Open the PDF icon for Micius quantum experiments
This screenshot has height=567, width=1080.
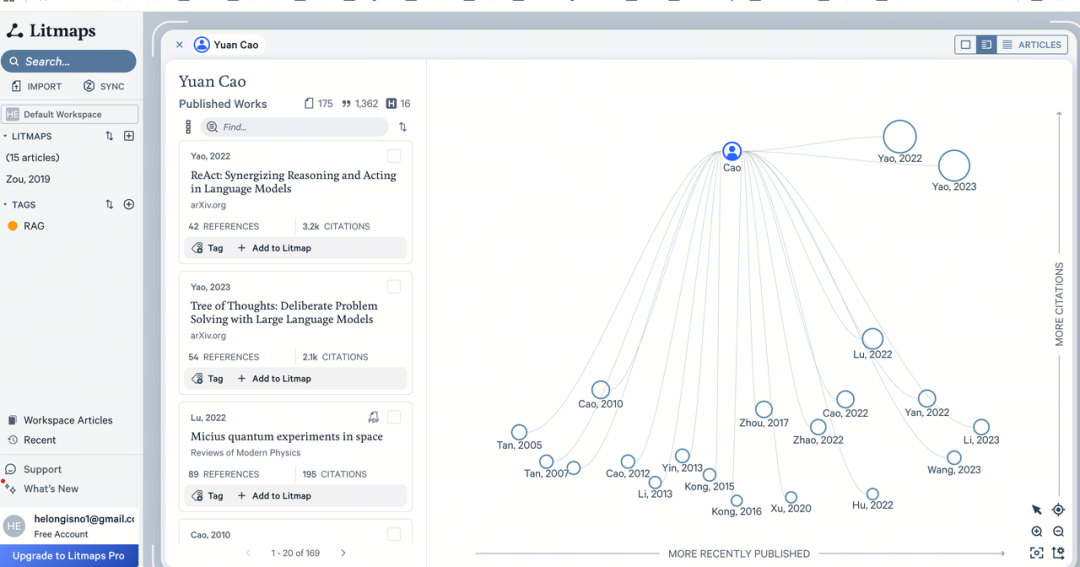tap(373, 417)
